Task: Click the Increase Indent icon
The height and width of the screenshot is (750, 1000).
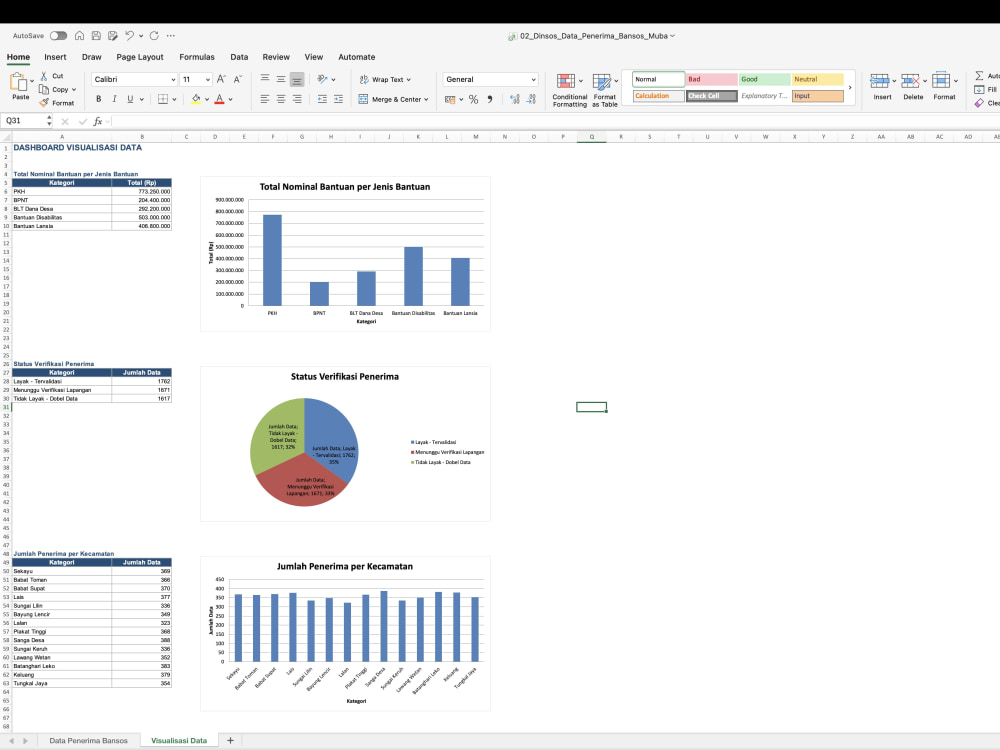Action: click(x=338, y=99)
